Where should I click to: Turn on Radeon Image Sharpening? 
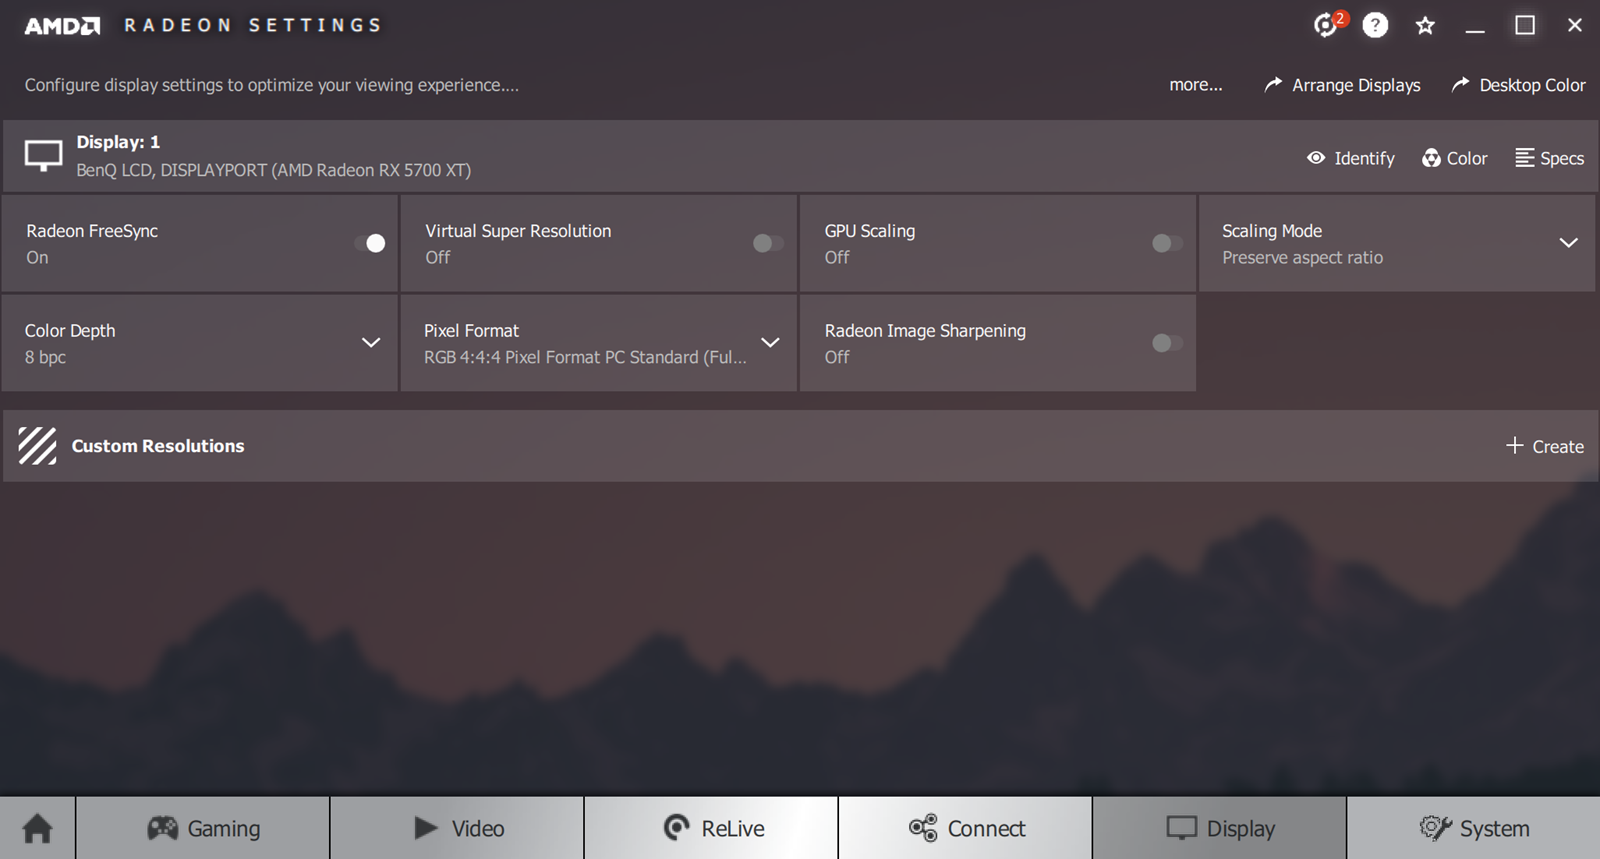click(1167, 343)
